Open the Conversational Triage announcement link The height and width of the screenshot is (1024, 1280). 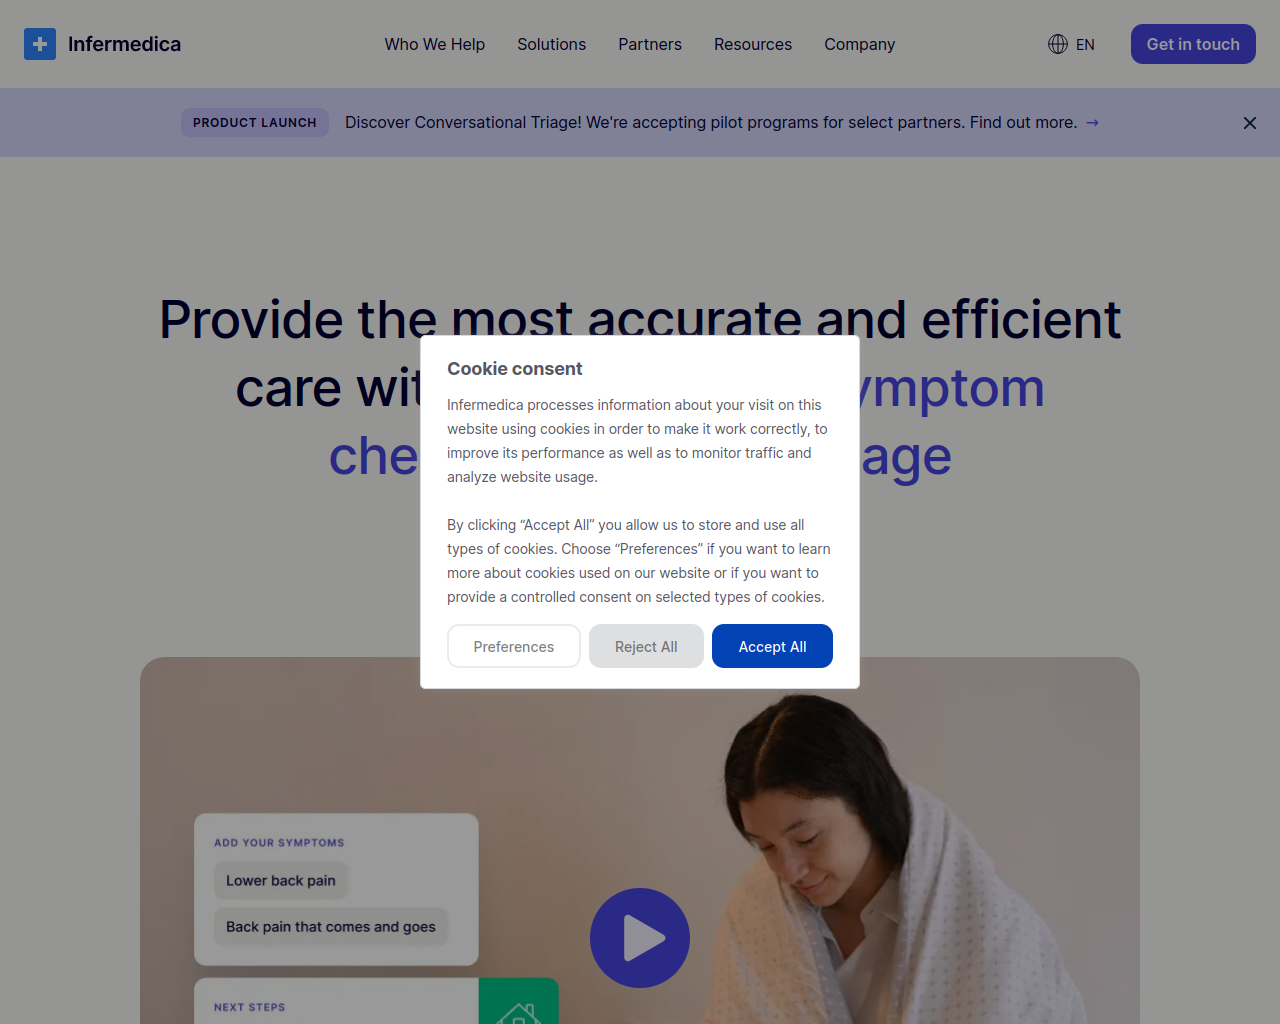coord(712,122)
